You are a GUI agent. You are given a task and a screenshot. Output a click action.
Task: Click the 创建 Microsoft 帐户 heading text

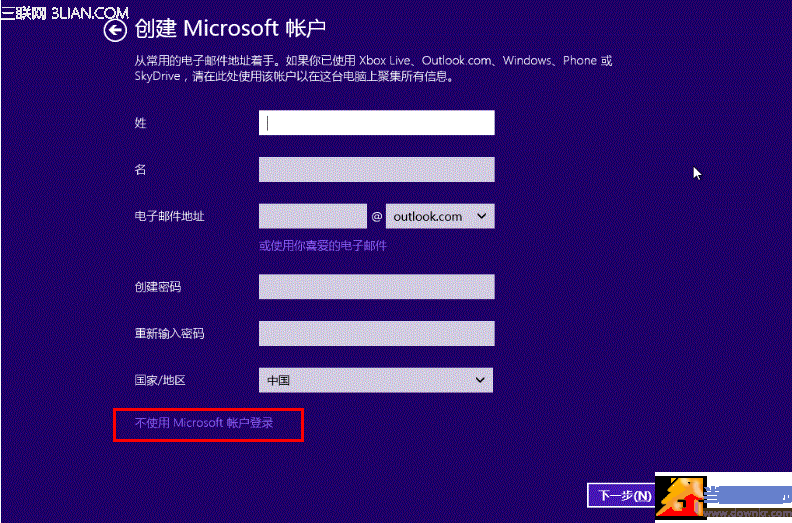[x=230, y=28]
